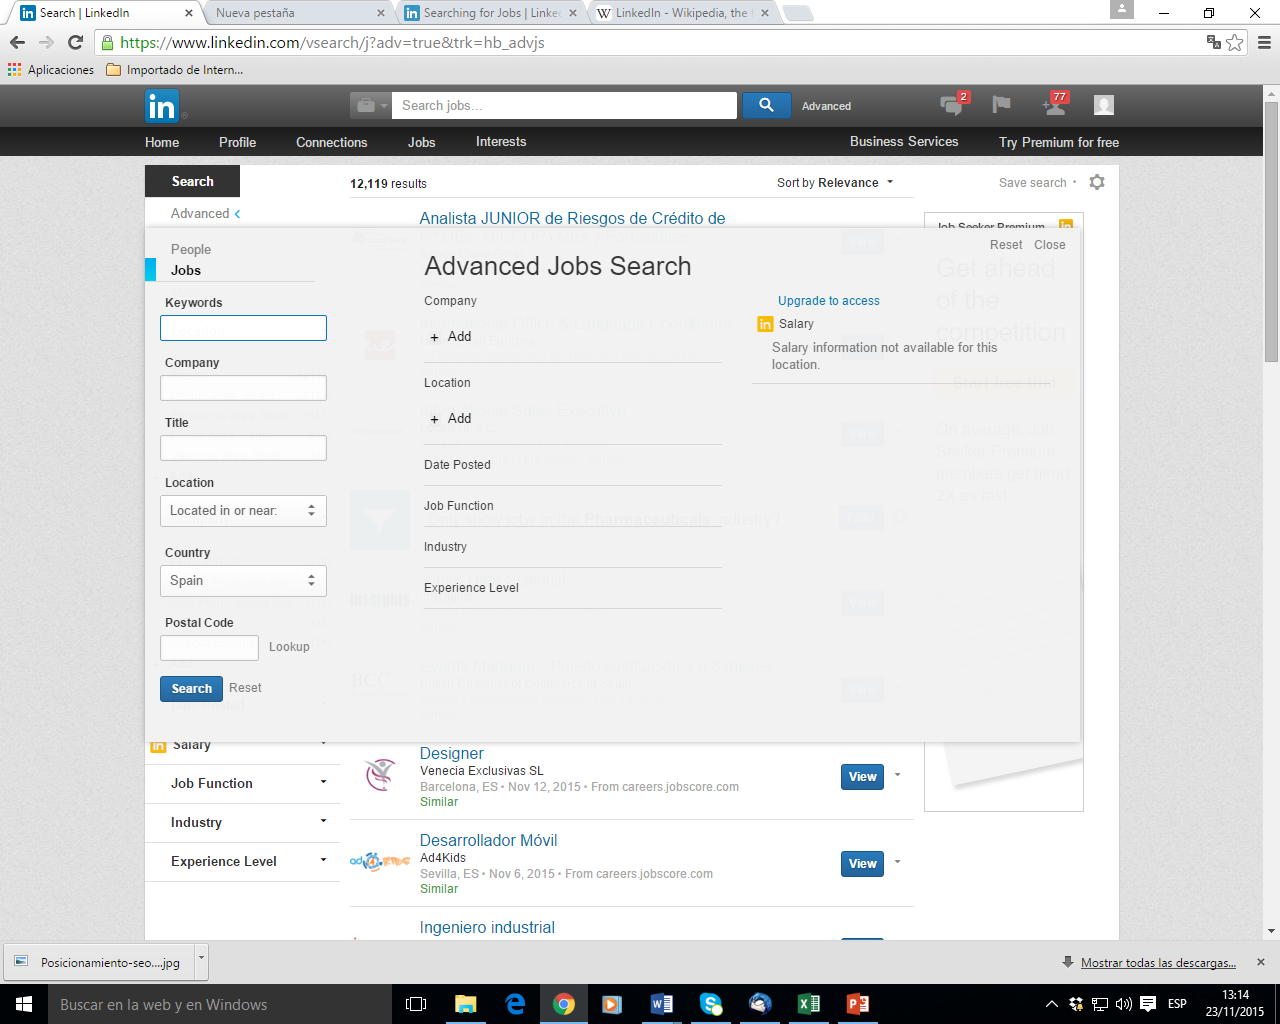The image size is (1280, 1024).
Task: Add a Company filter in advanced panel
Action: [451, 337]
